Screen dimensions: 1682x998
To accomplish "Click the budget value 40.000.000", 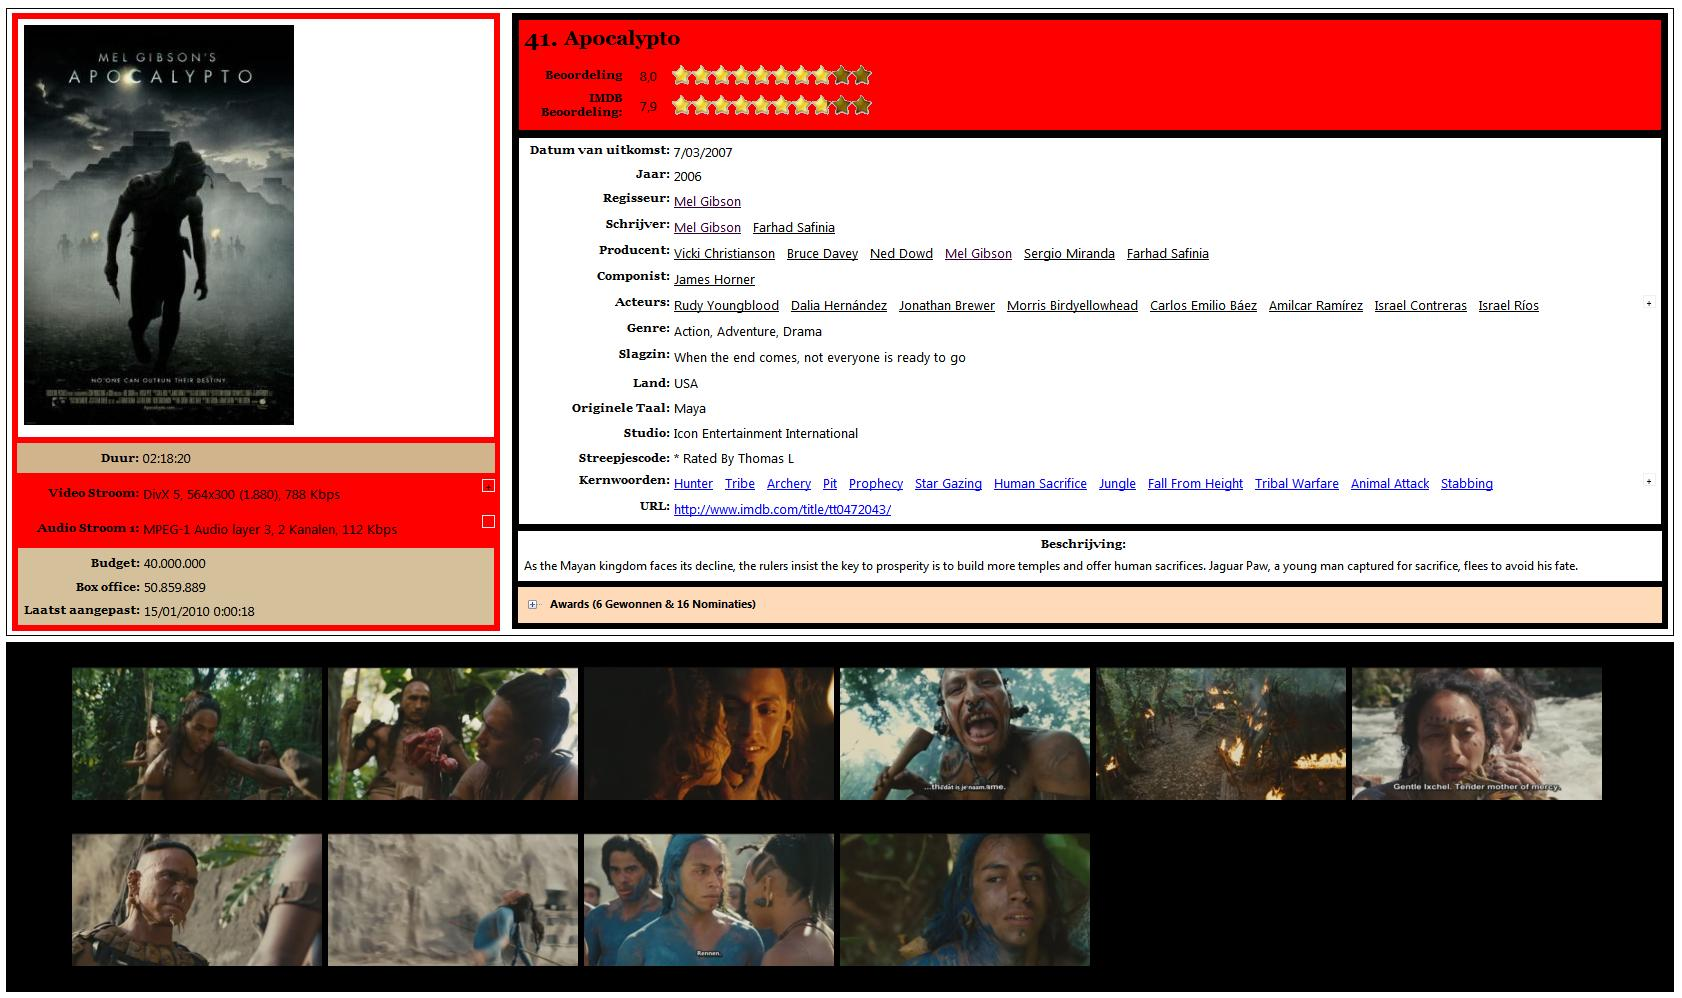I will point(175,563).
